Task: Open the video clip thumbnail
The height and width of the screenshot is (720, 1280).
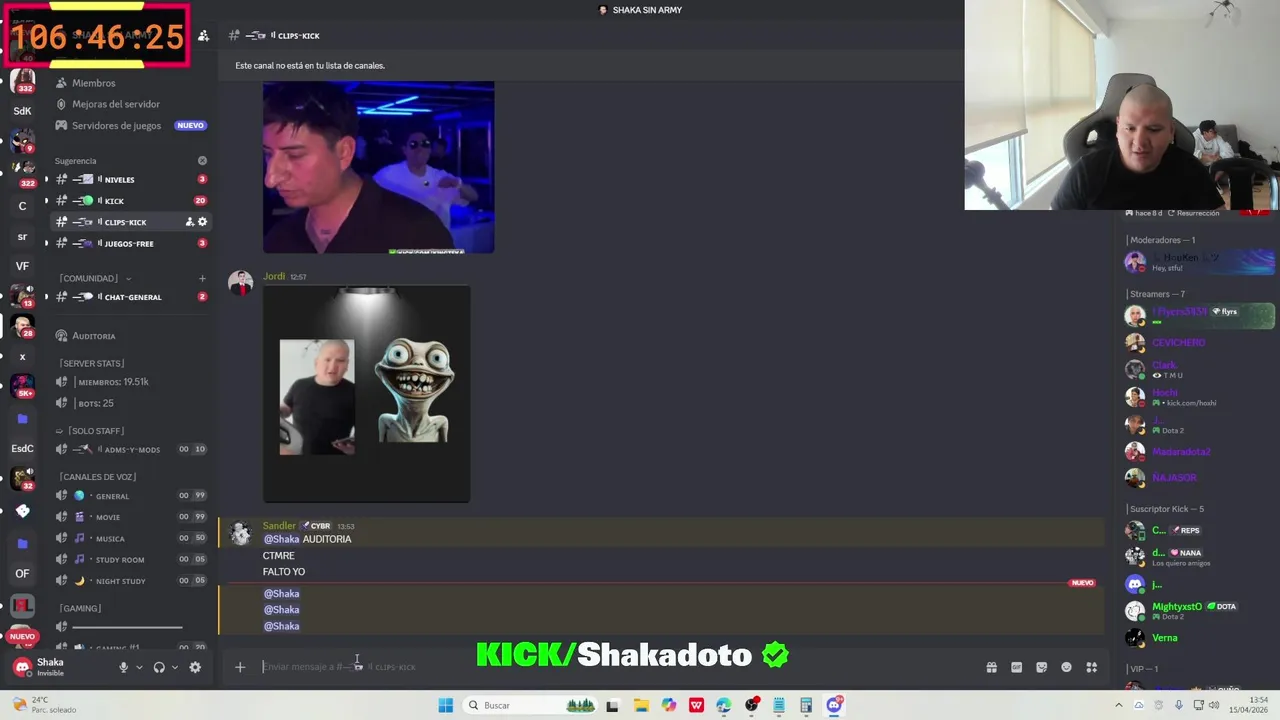Action: point(378,167)
